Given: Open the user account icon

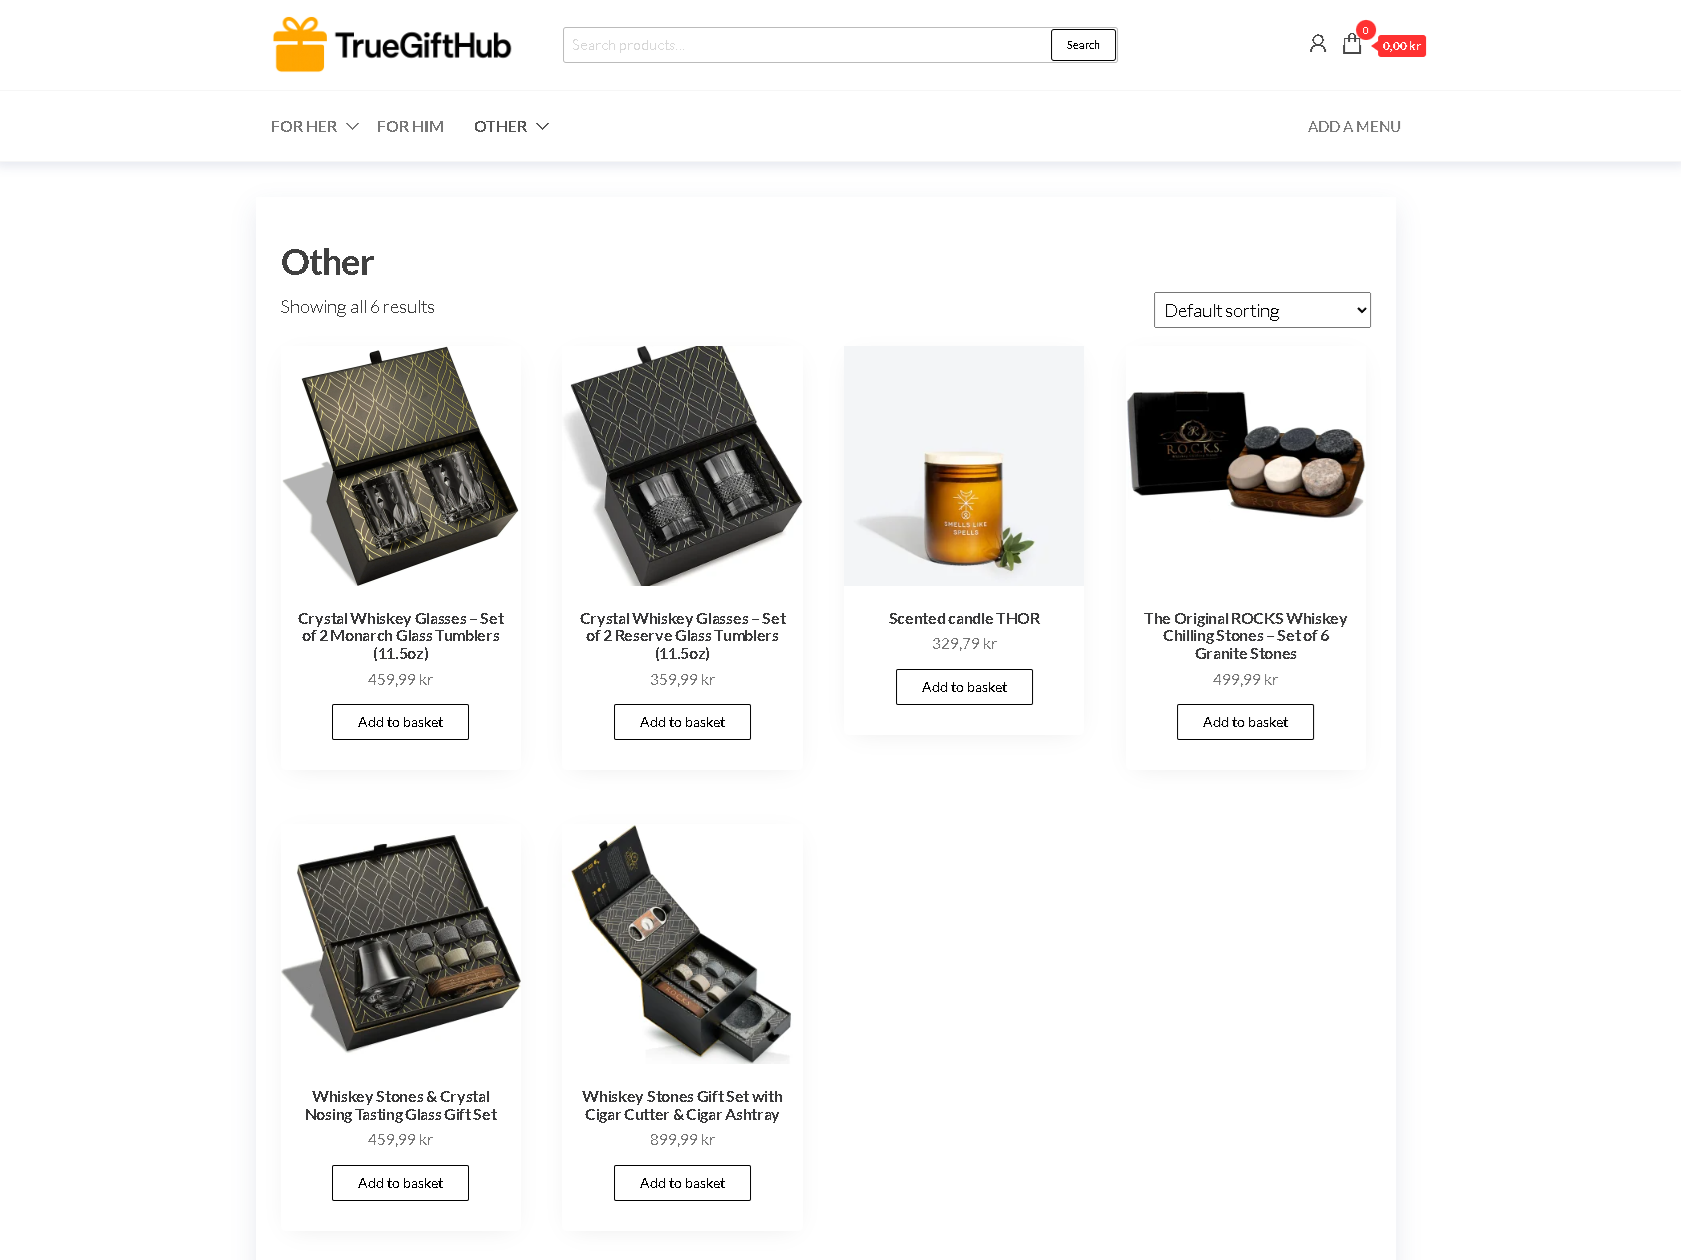Looking at the screenshot, I should coord(1318,44).
